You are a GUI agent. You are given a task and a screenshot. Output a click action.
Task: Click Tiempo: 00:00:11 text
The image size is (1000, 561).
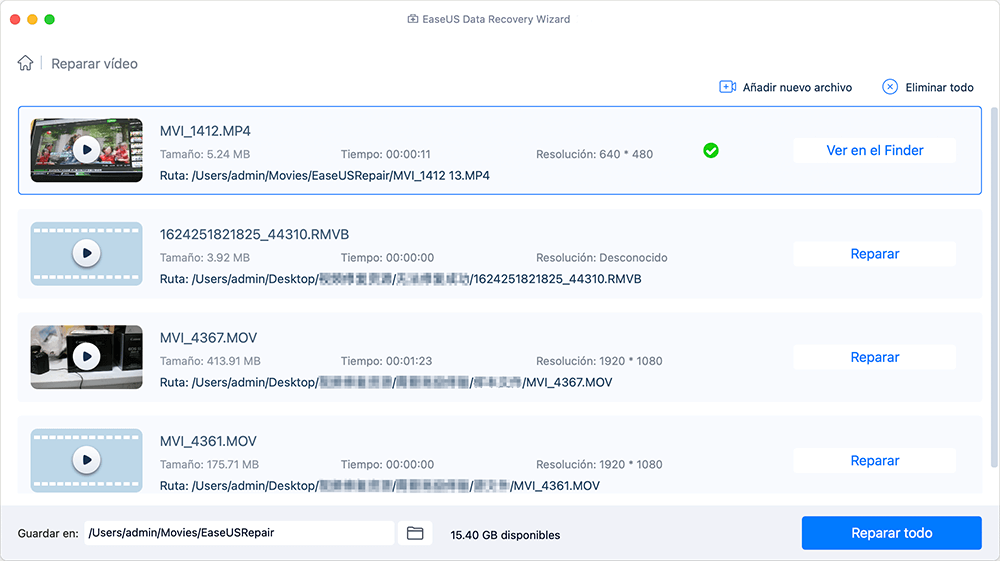click(x=385, y=154)
